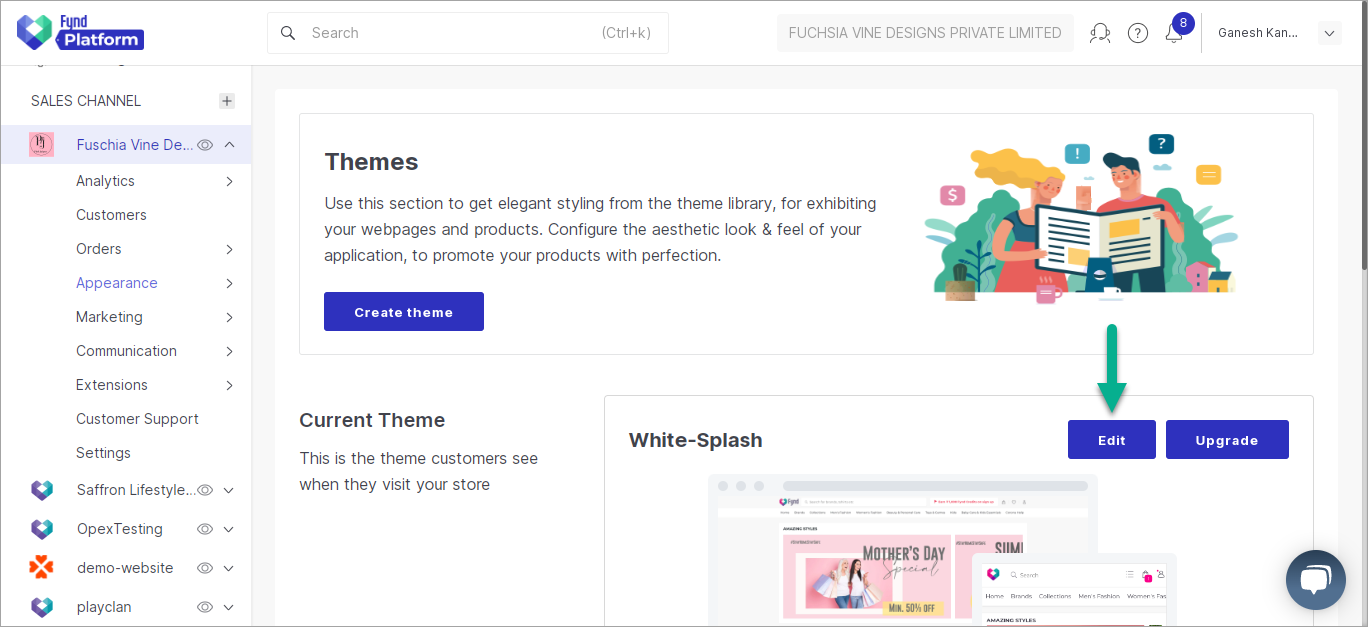Open the chat support bubble
This screenshot has height=627, width=1368.
(x=1316, y=580)
